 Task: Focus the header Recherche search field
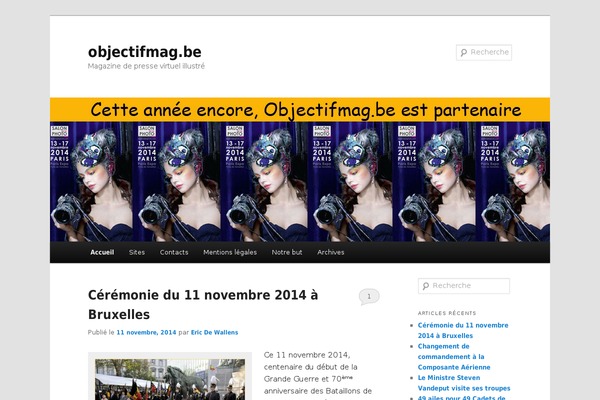click(484, 52)
